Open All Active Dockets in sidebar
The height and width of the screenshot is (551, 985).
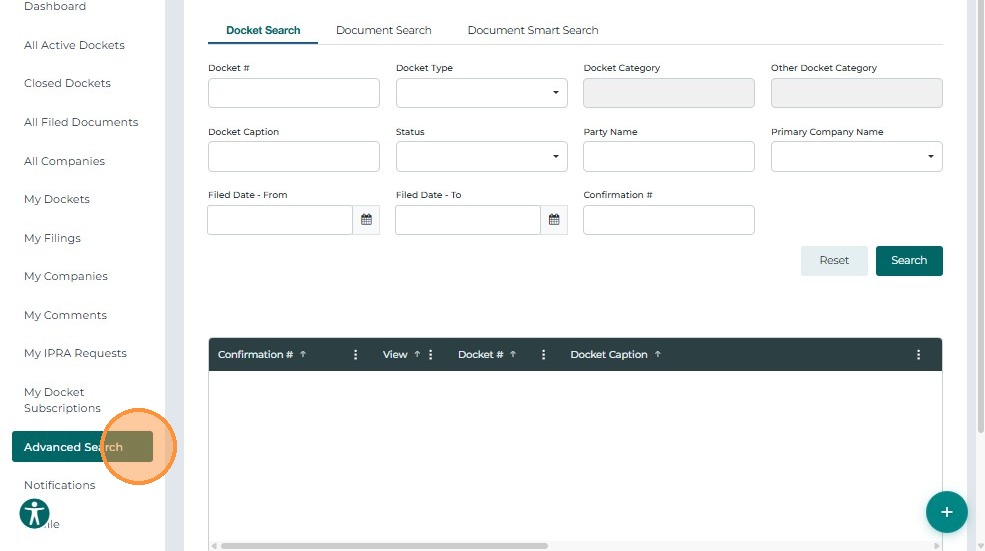click(74, 45)
